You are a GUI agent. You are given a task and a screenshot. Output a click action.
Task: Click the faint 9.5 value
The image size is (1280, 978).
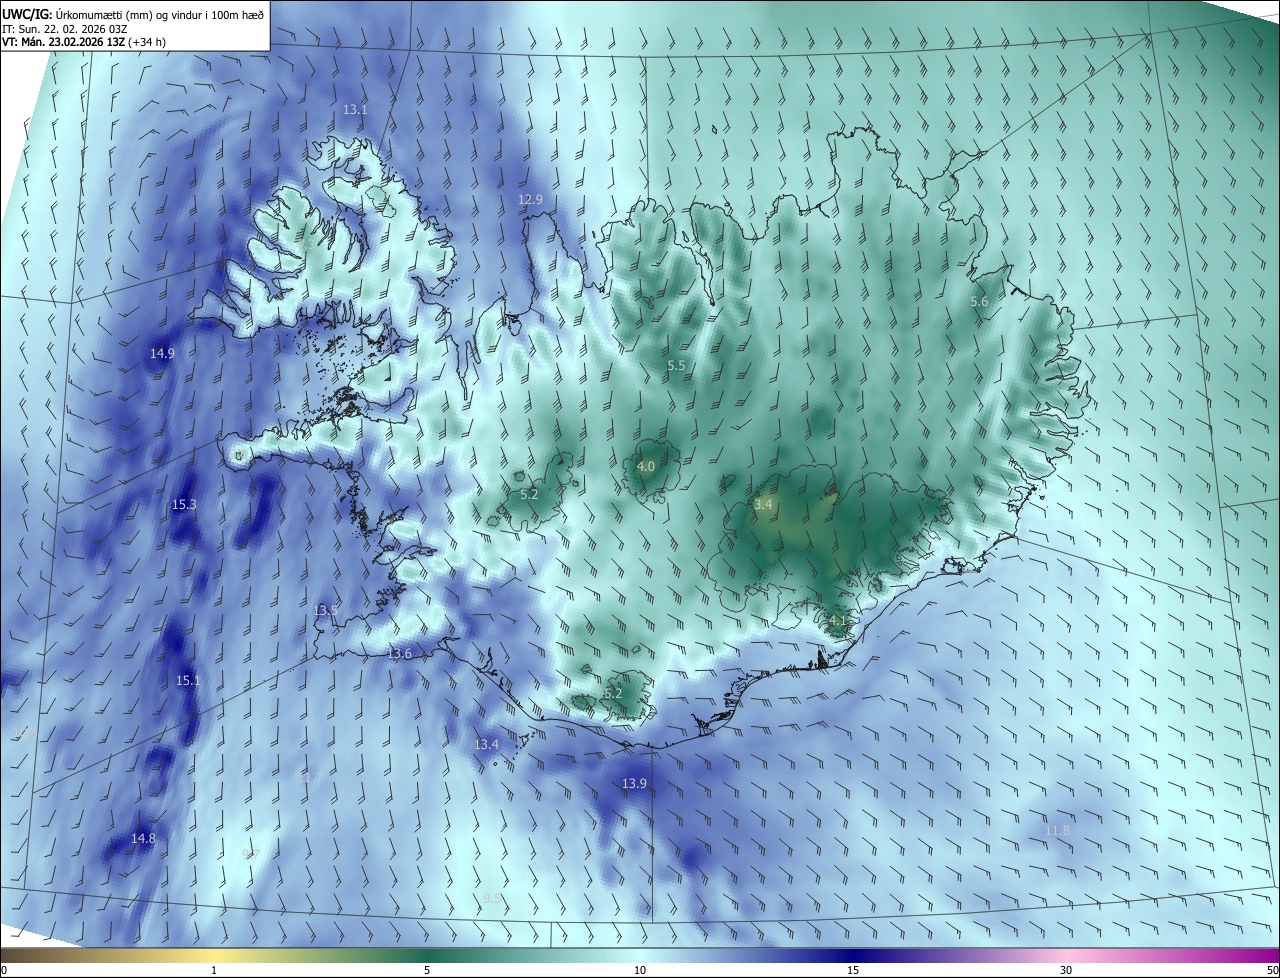pos(492,899)
